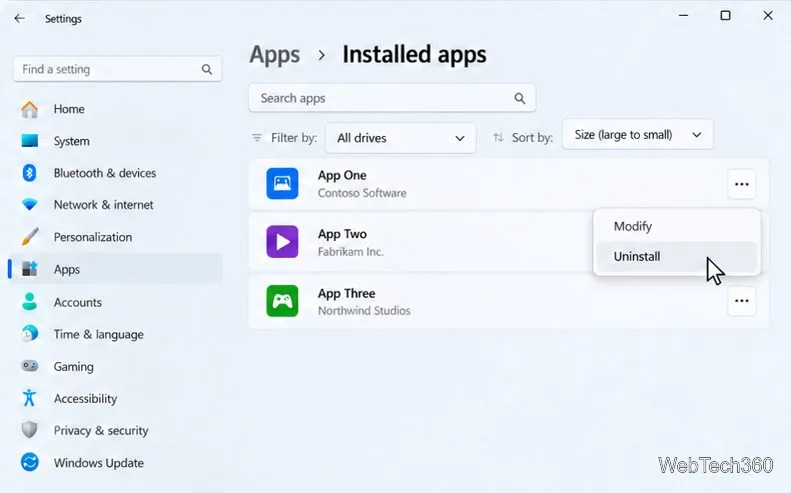The image size is (791, 493).
Task: Click the filter lines icon
Action: coord(257,138)
